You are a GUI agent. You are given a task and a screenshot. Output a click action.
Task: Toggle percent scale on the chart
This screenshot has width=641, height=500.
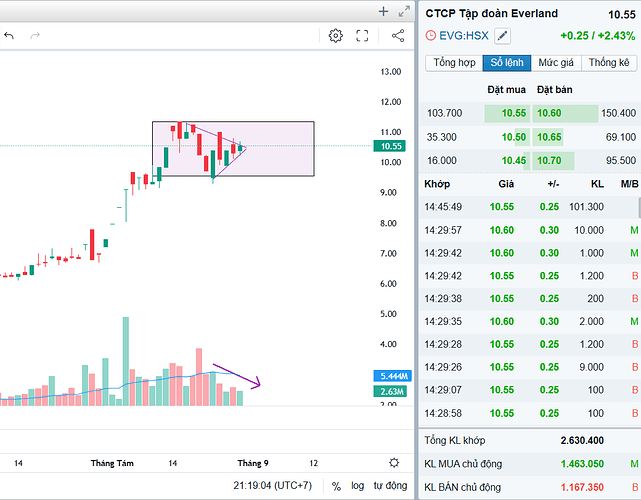coord(337,485)
